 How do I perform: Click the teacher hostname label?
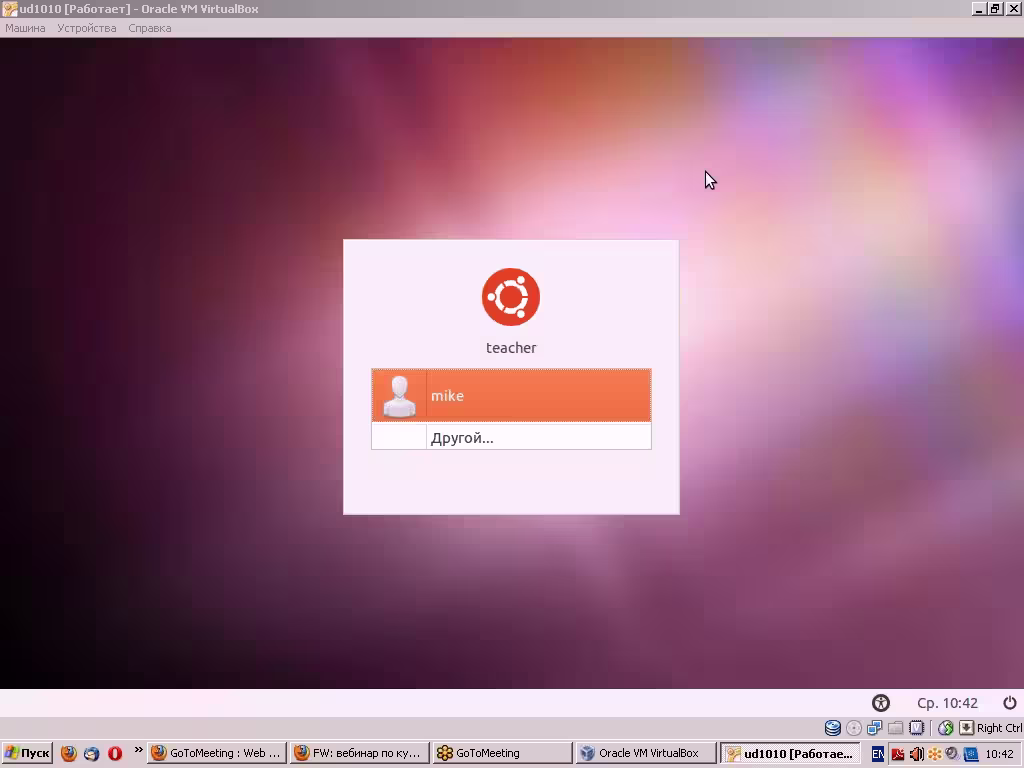point(511,347)
